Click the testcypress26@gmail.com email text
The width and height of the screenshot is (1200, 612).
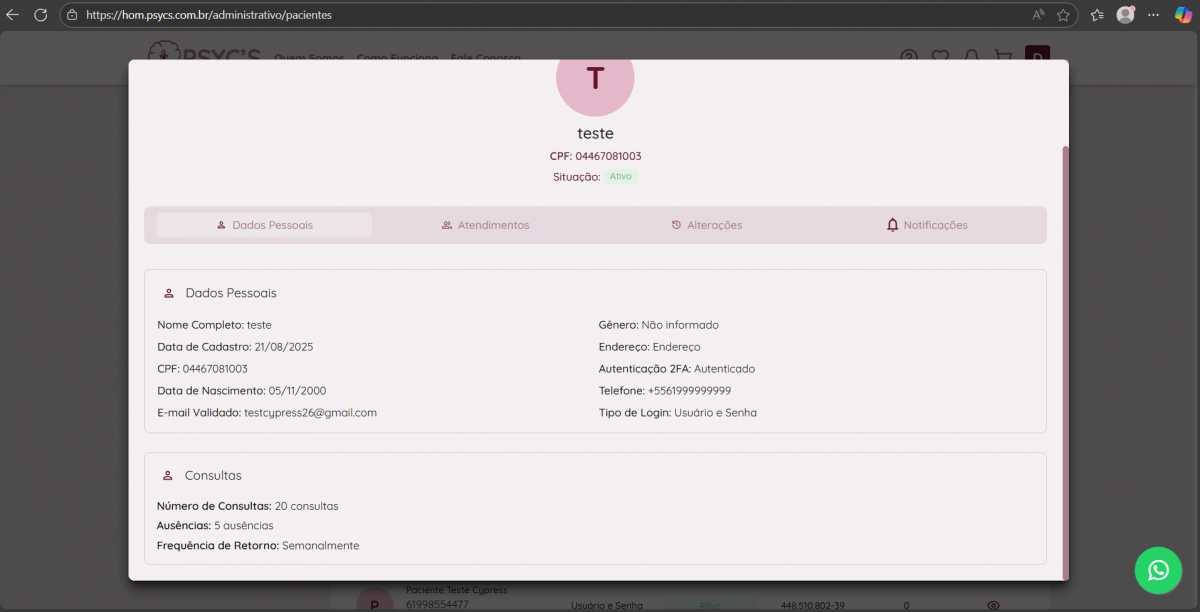[x=310, y=413]
